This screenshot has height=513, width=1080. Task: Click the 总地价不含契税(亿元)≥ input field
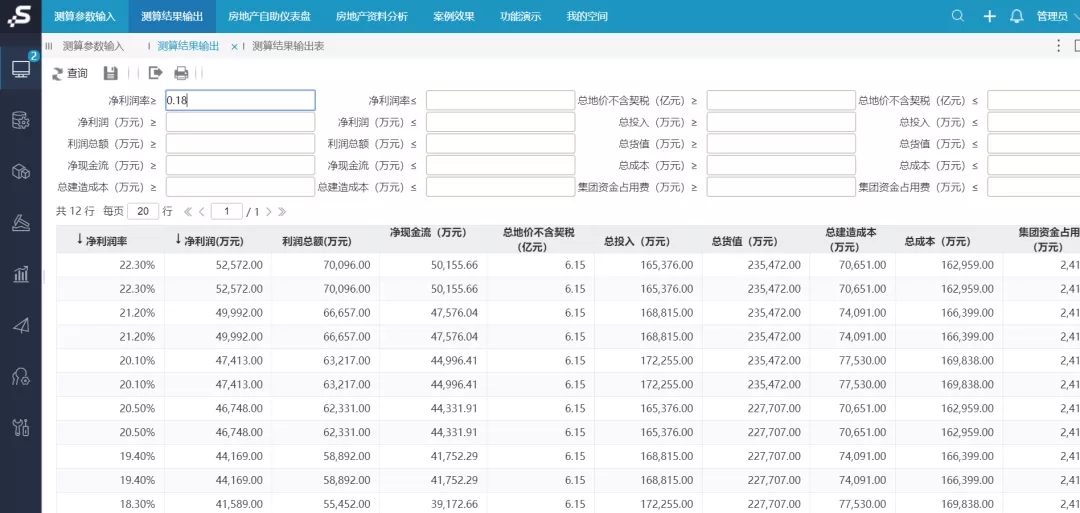coord(781,101)
